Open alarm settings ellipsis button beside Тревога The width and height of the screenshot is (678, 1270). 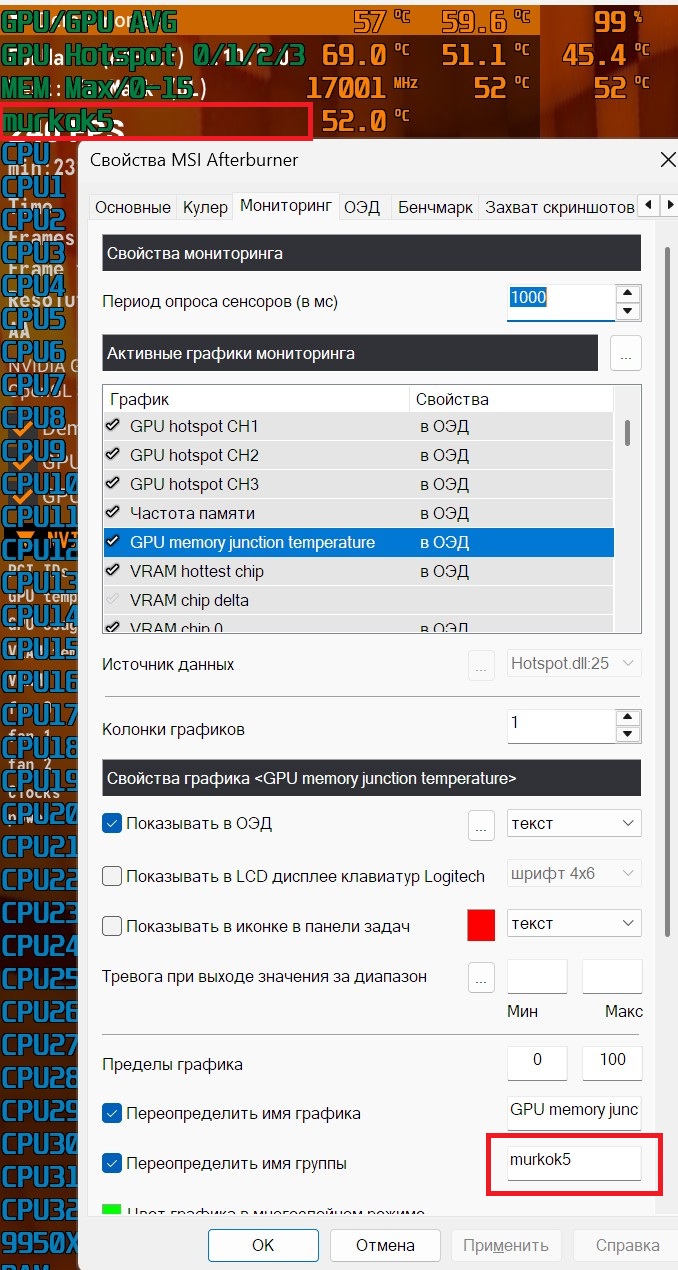coord(482,977)
